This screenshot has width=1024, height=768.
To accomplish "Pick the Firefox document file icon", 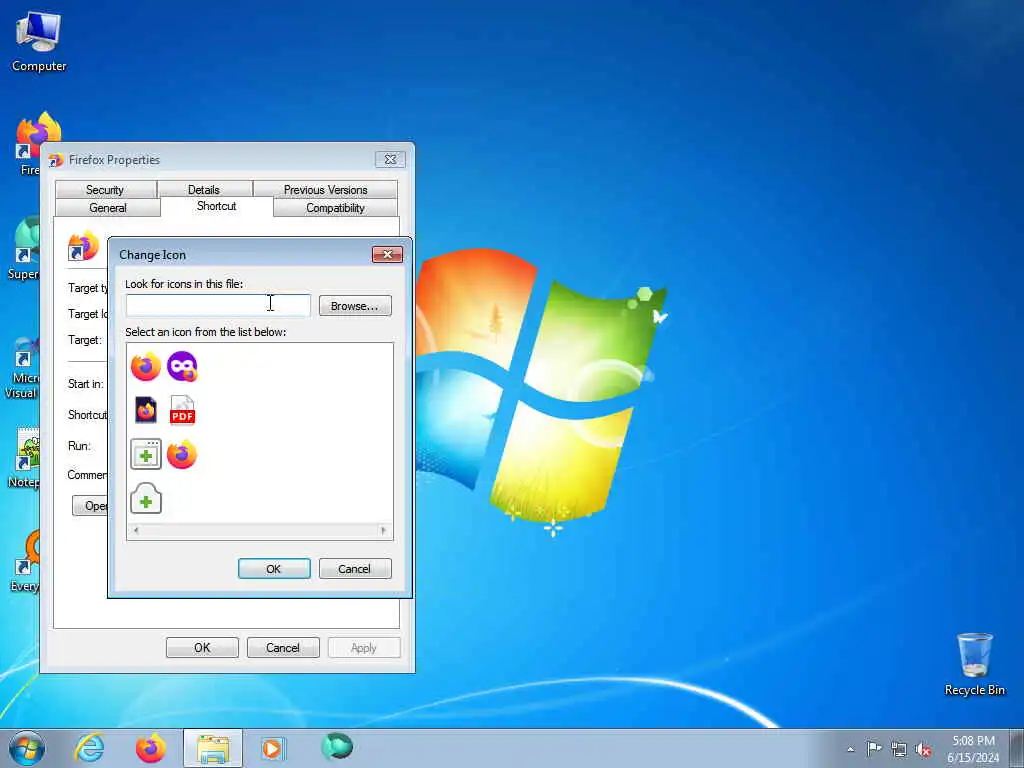I will [146, 410].
